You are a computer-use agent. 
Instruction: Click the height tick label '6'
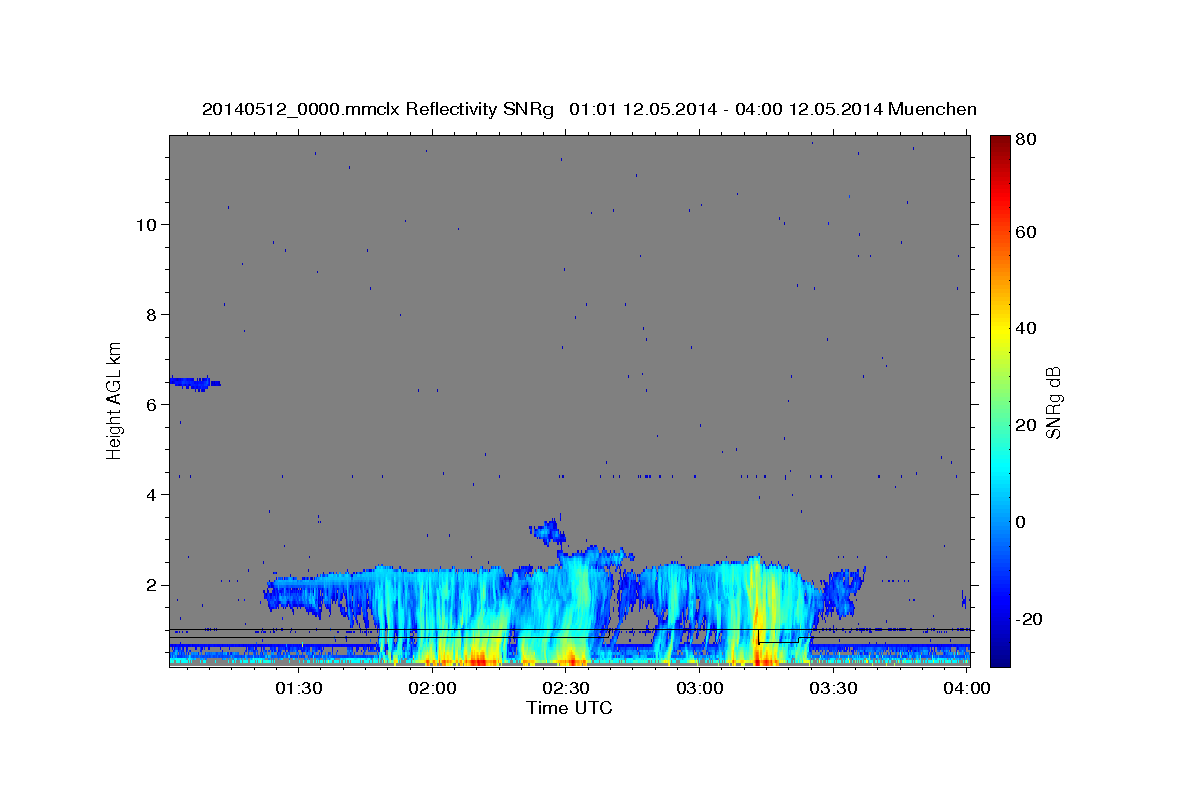pyautogui.click(x=151, y=404)
